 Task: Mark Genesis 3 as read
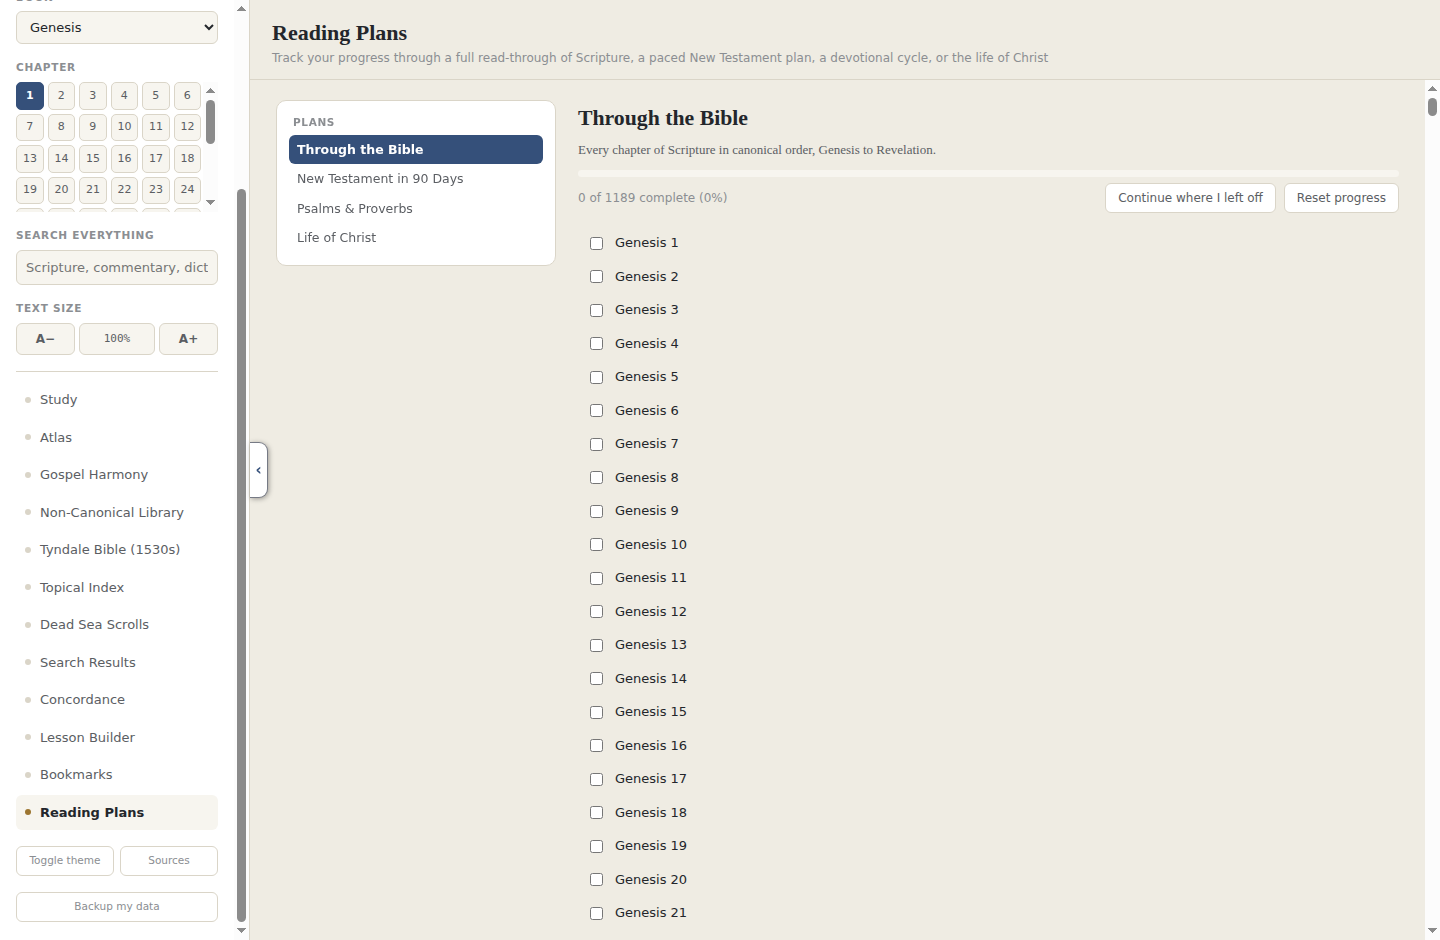(x=596, y=310)
